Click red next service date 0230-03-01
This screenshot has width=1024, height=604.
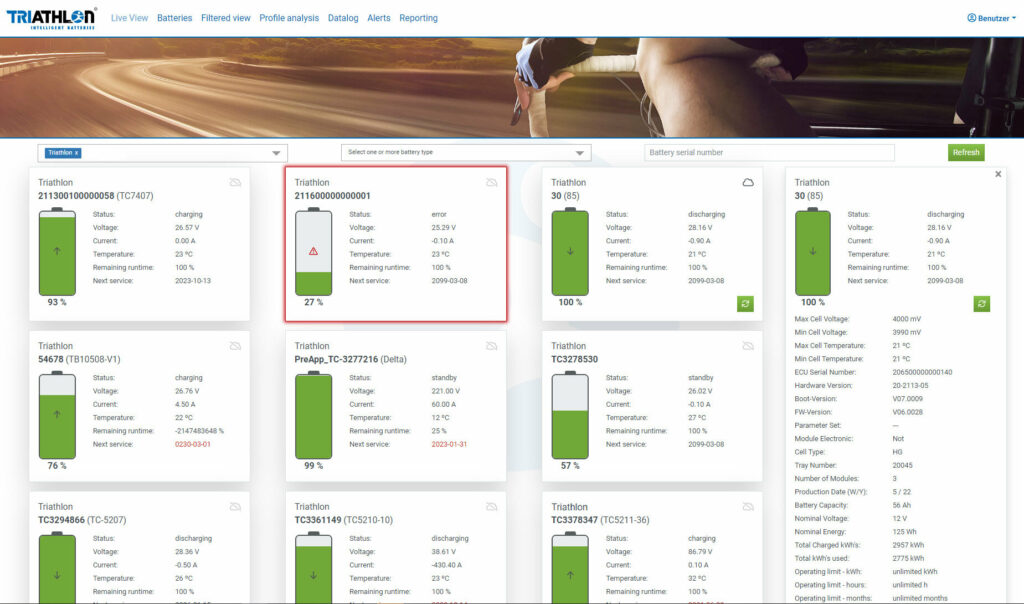[x=193, y=444]
